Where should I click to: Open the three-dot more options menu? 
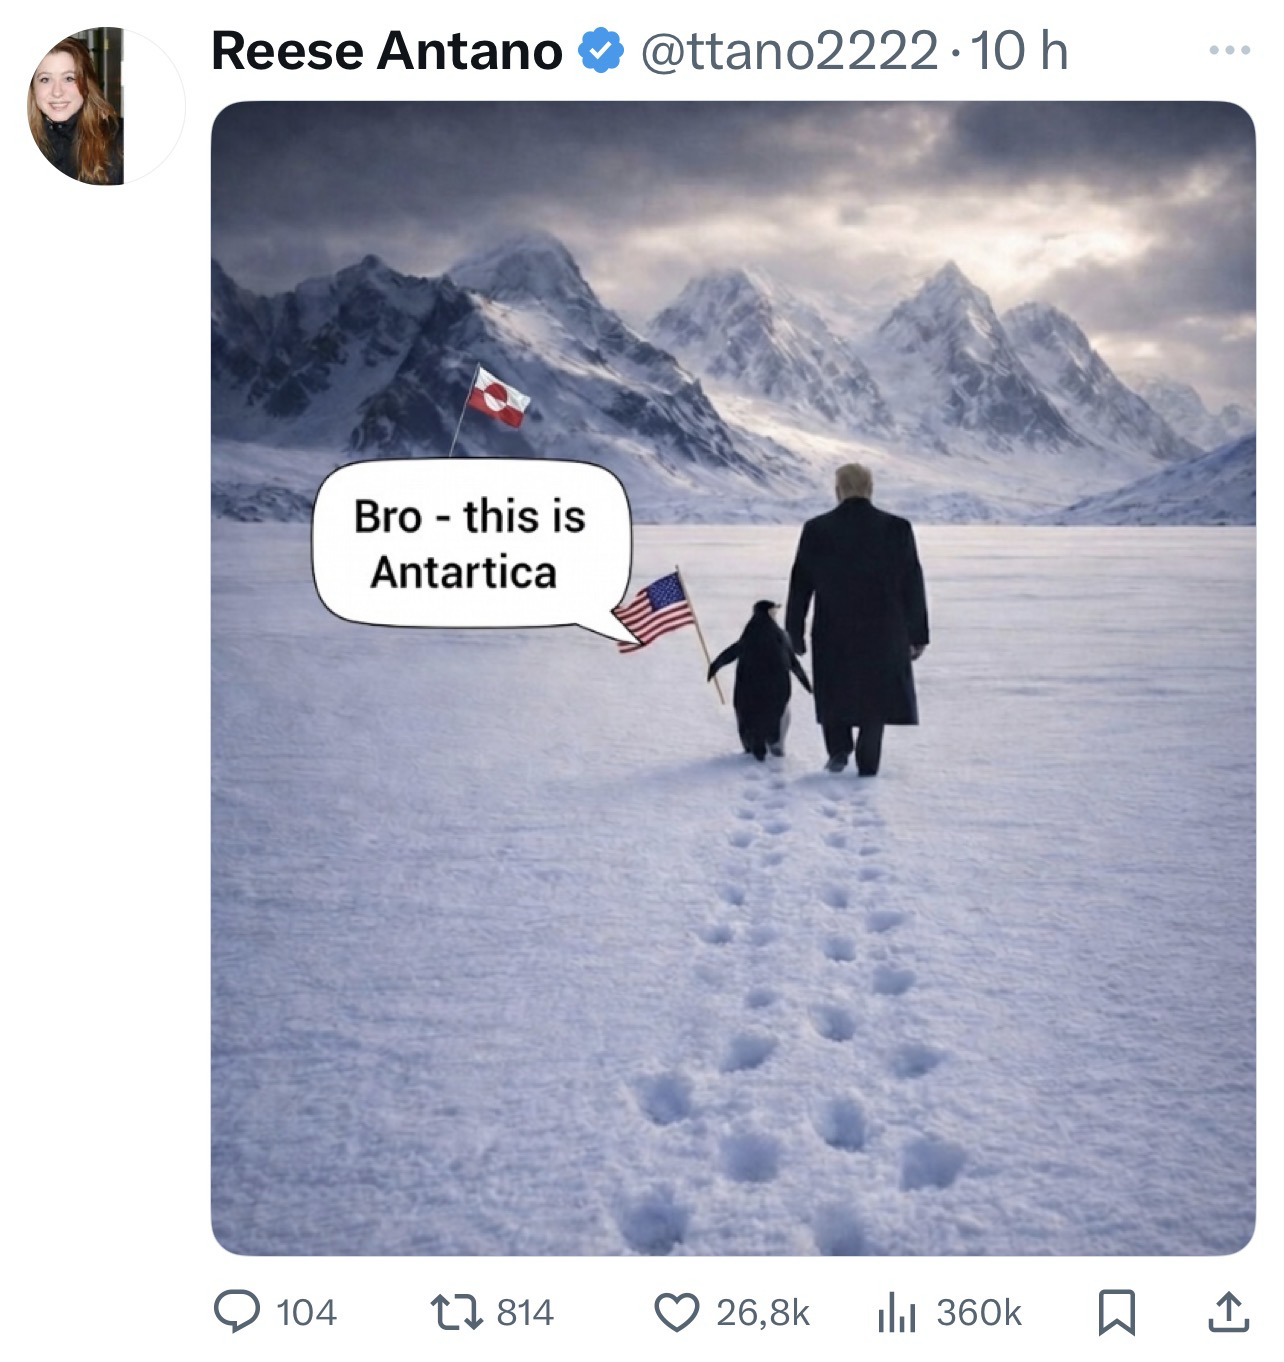(x=1228, y=50)
